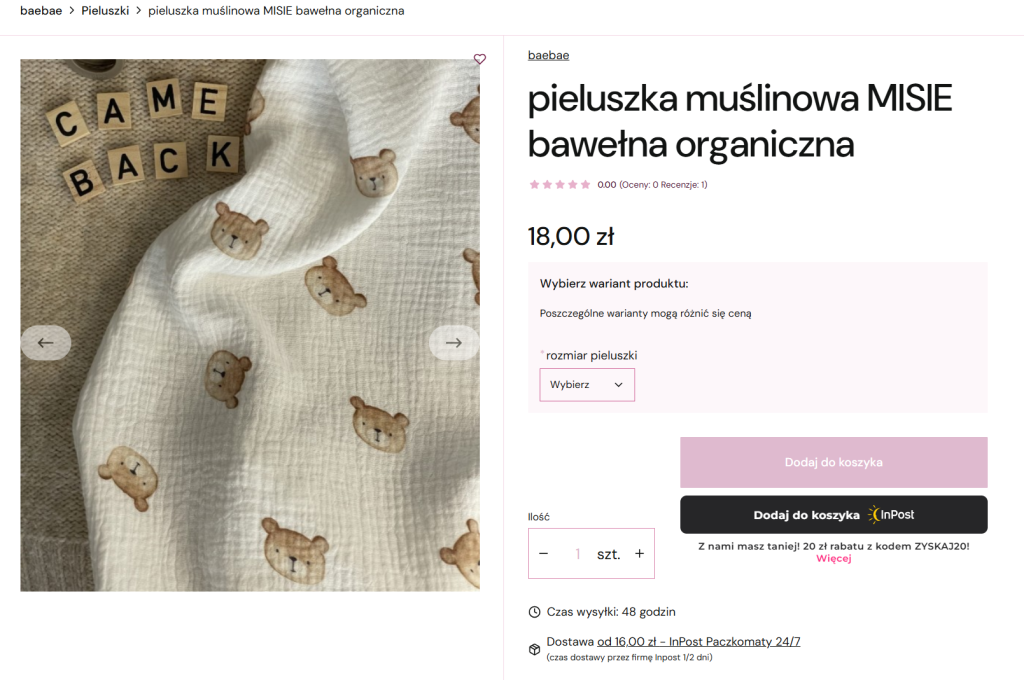Open the Więcej discount link
Image resolution: width=1024 pixels, height=680 pixels.
pos(833,558)
